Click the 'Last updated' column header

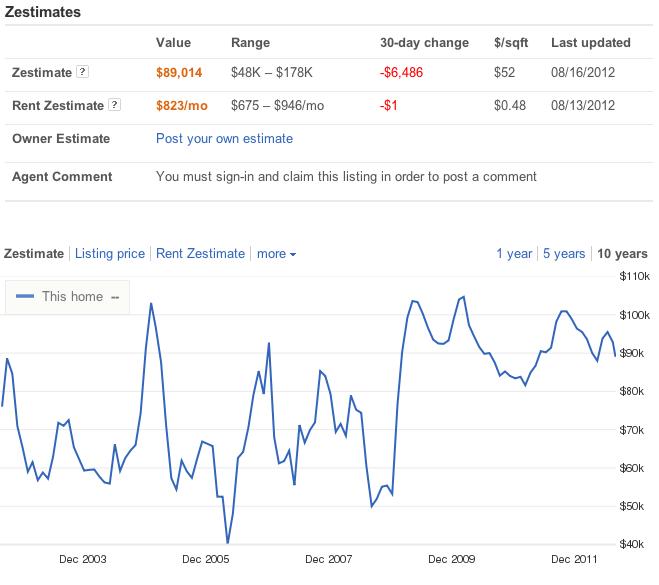click(x=590, y=43)
